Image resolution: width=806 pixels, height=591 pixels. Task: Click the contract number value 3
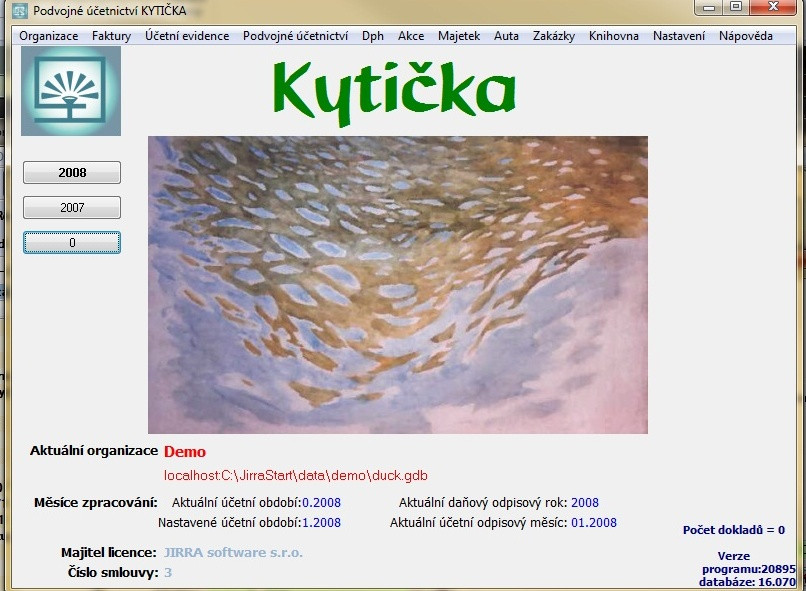[168, 572]
